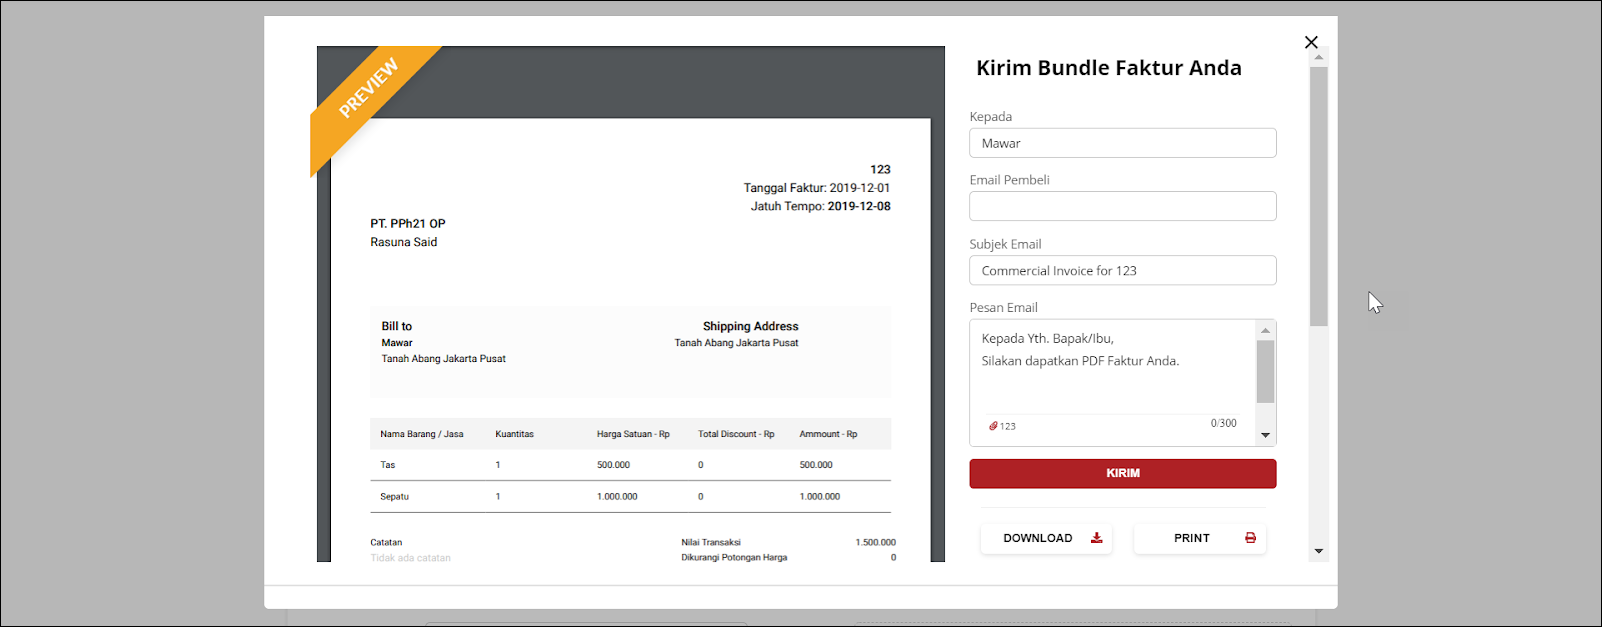Click the paperclip attachment icon labeled 123

pyautogui.click(x=993, y=426)
